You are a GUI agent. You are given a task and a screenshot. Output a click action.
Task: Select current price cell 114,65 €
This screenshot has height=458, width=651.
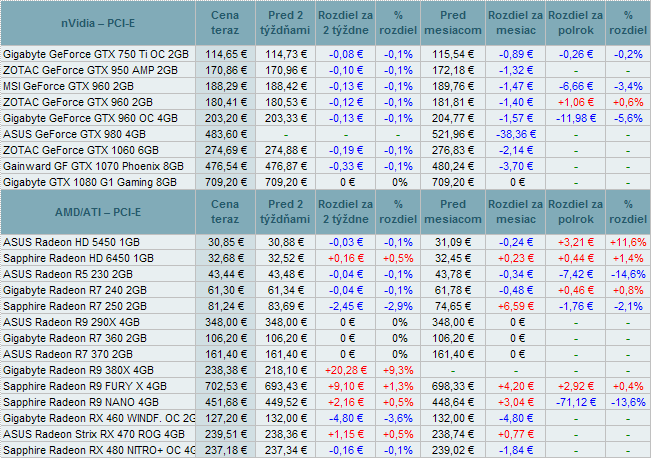click(225, 54)
